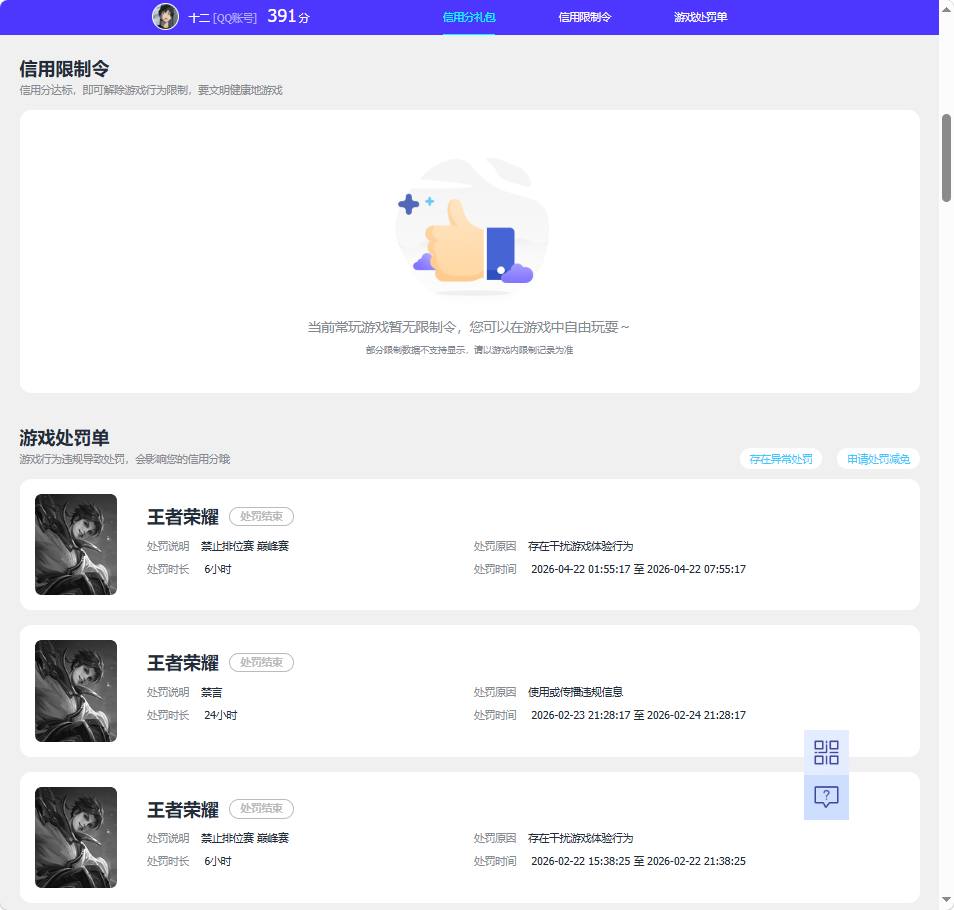
Task: Switch to 游戏处罚单 tab
Action: click(700, 17)
